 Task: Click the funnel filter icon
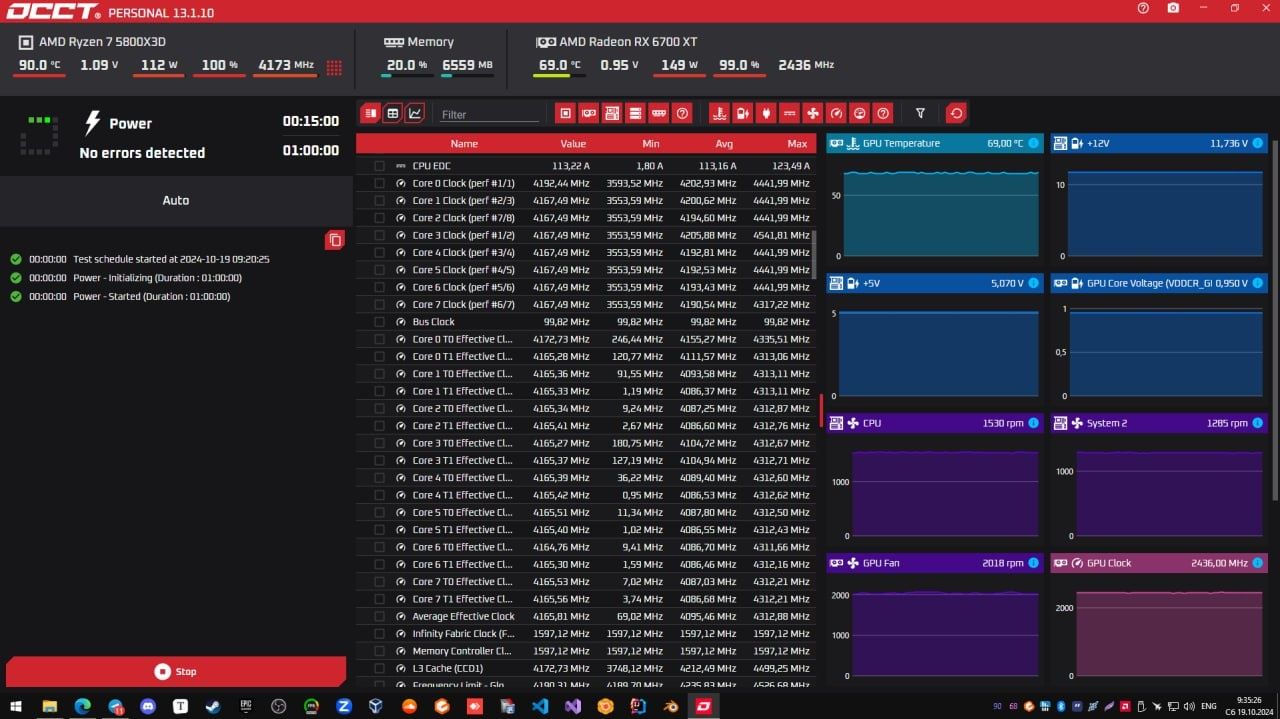tap(920, 113)
